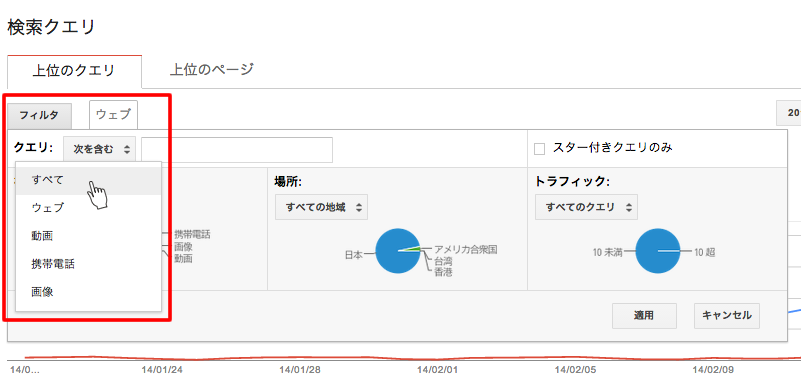The width and height of the screenshot is (801, 391).
Task: Open the すべての地域 location dropdown
Action: click(x=321, y=207)
